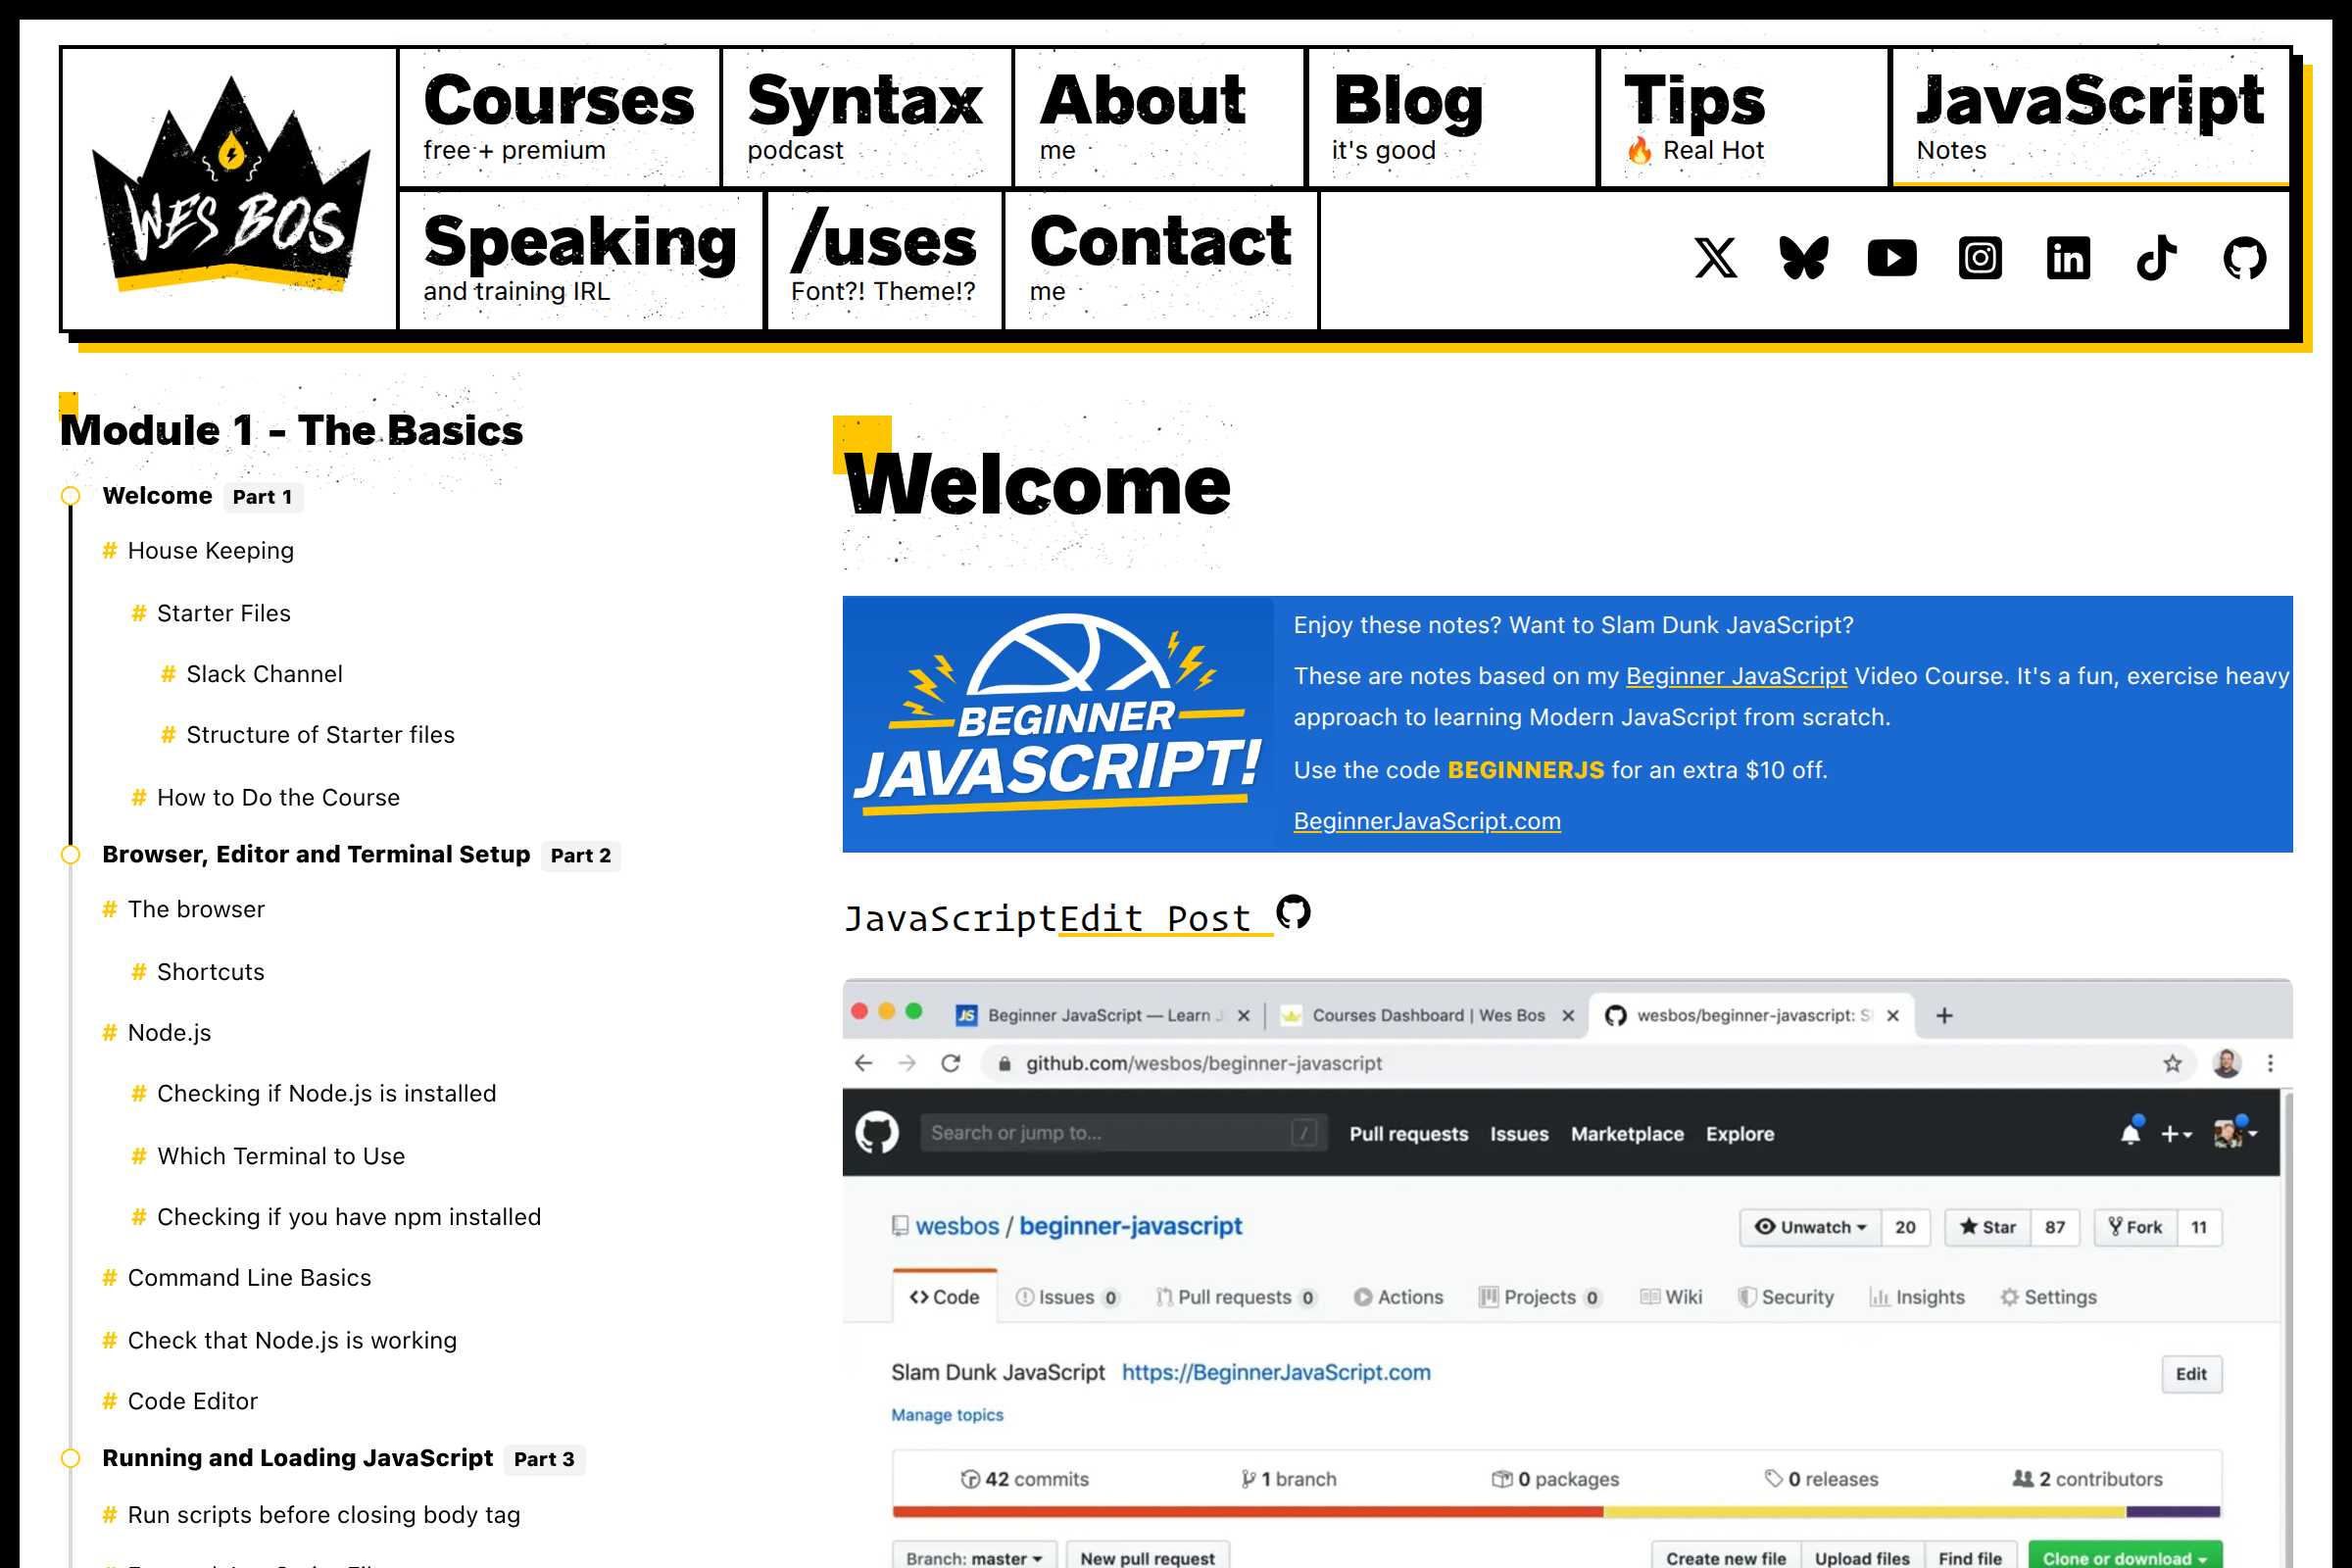Select the JavaScript Notes nav item

coord(2090,117)
